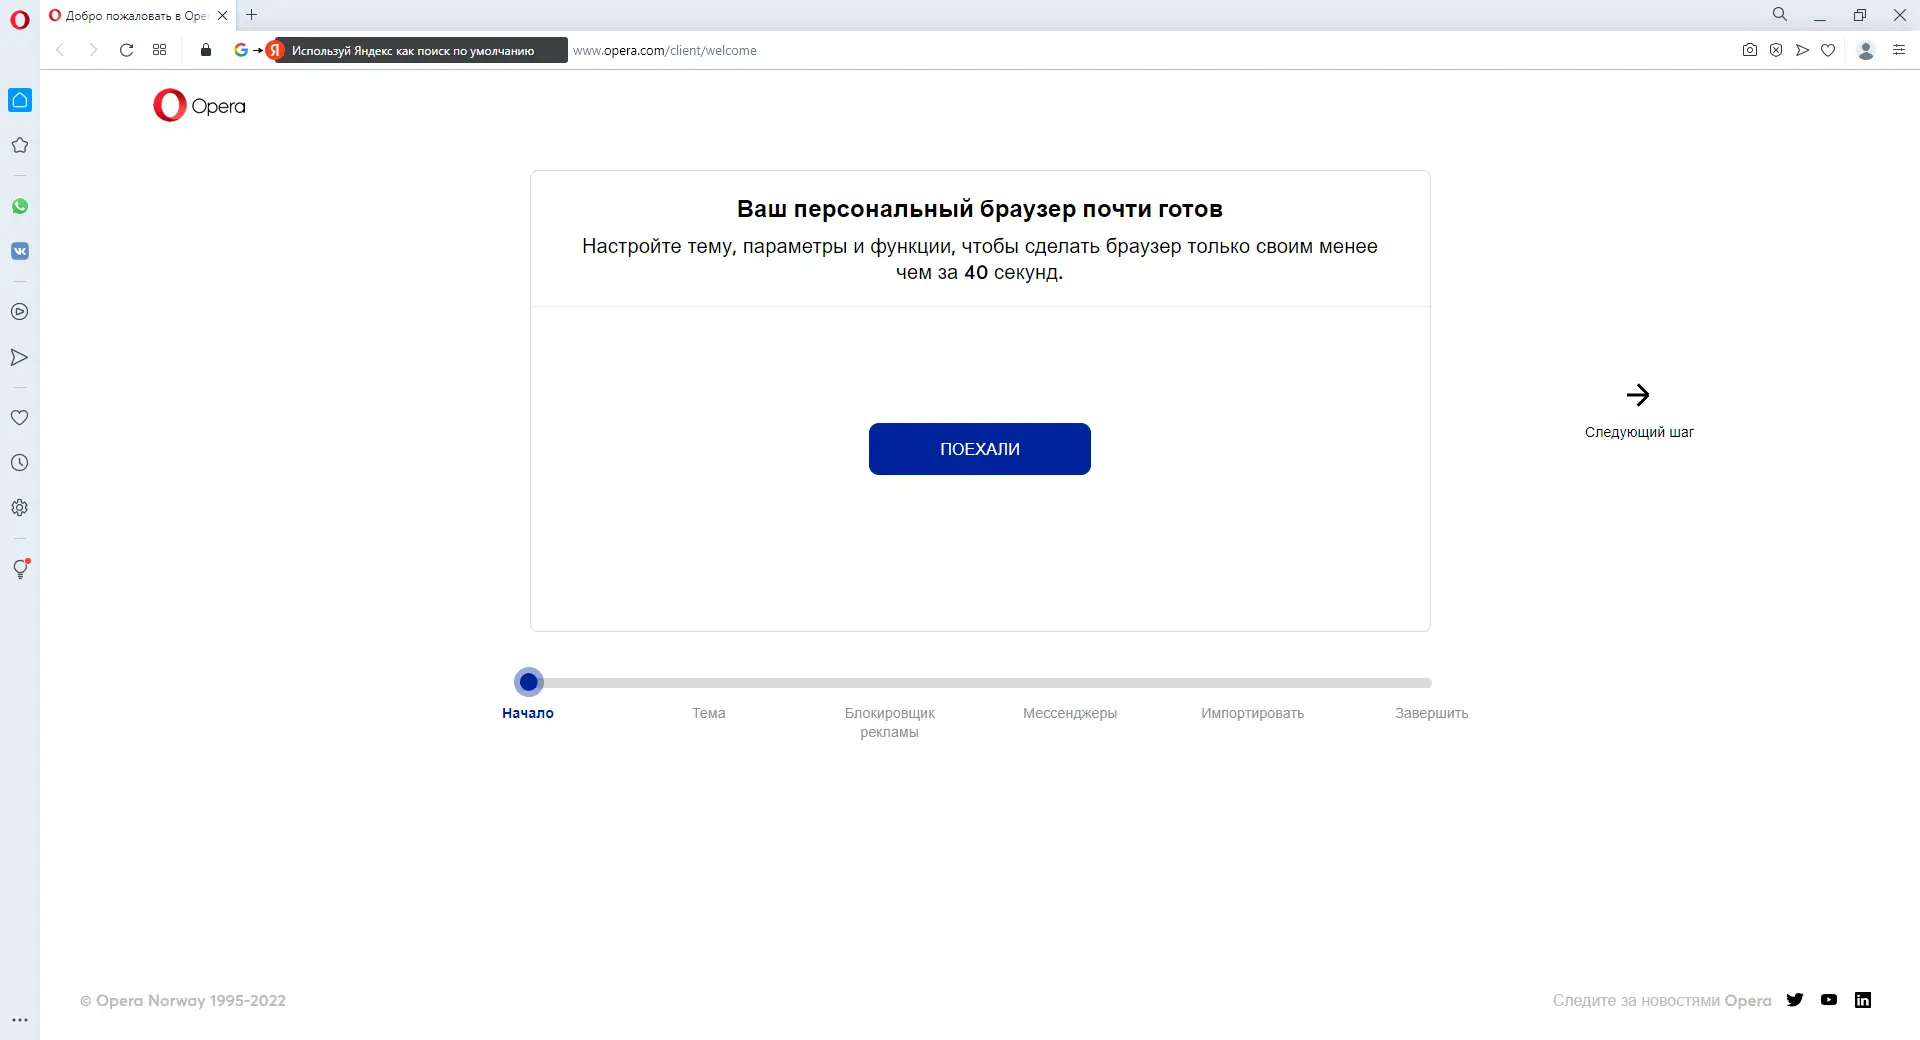The height and width of the screenshot is (1040, 1920).
Task: Open the Player panel in the sidebar
Action: (x=20, y=312)
